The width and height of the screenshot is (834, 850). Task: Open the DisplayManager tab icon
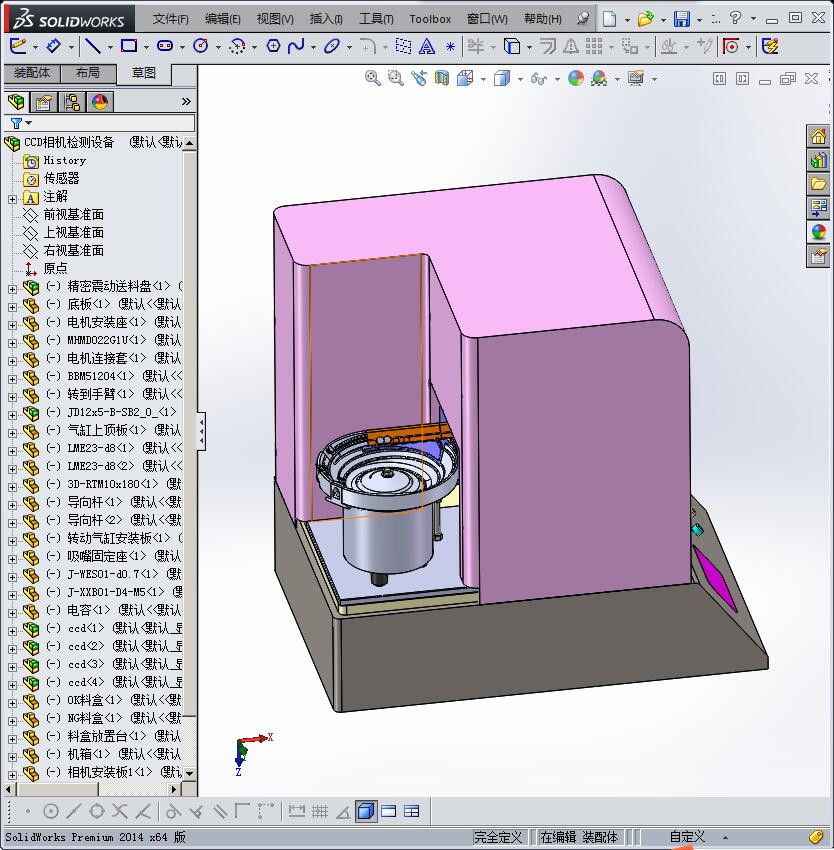click(x=99, y=102)
